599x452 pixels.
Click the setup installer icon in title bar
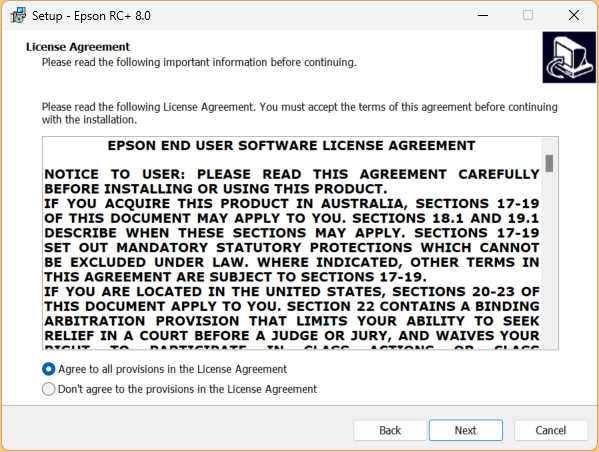18,16
